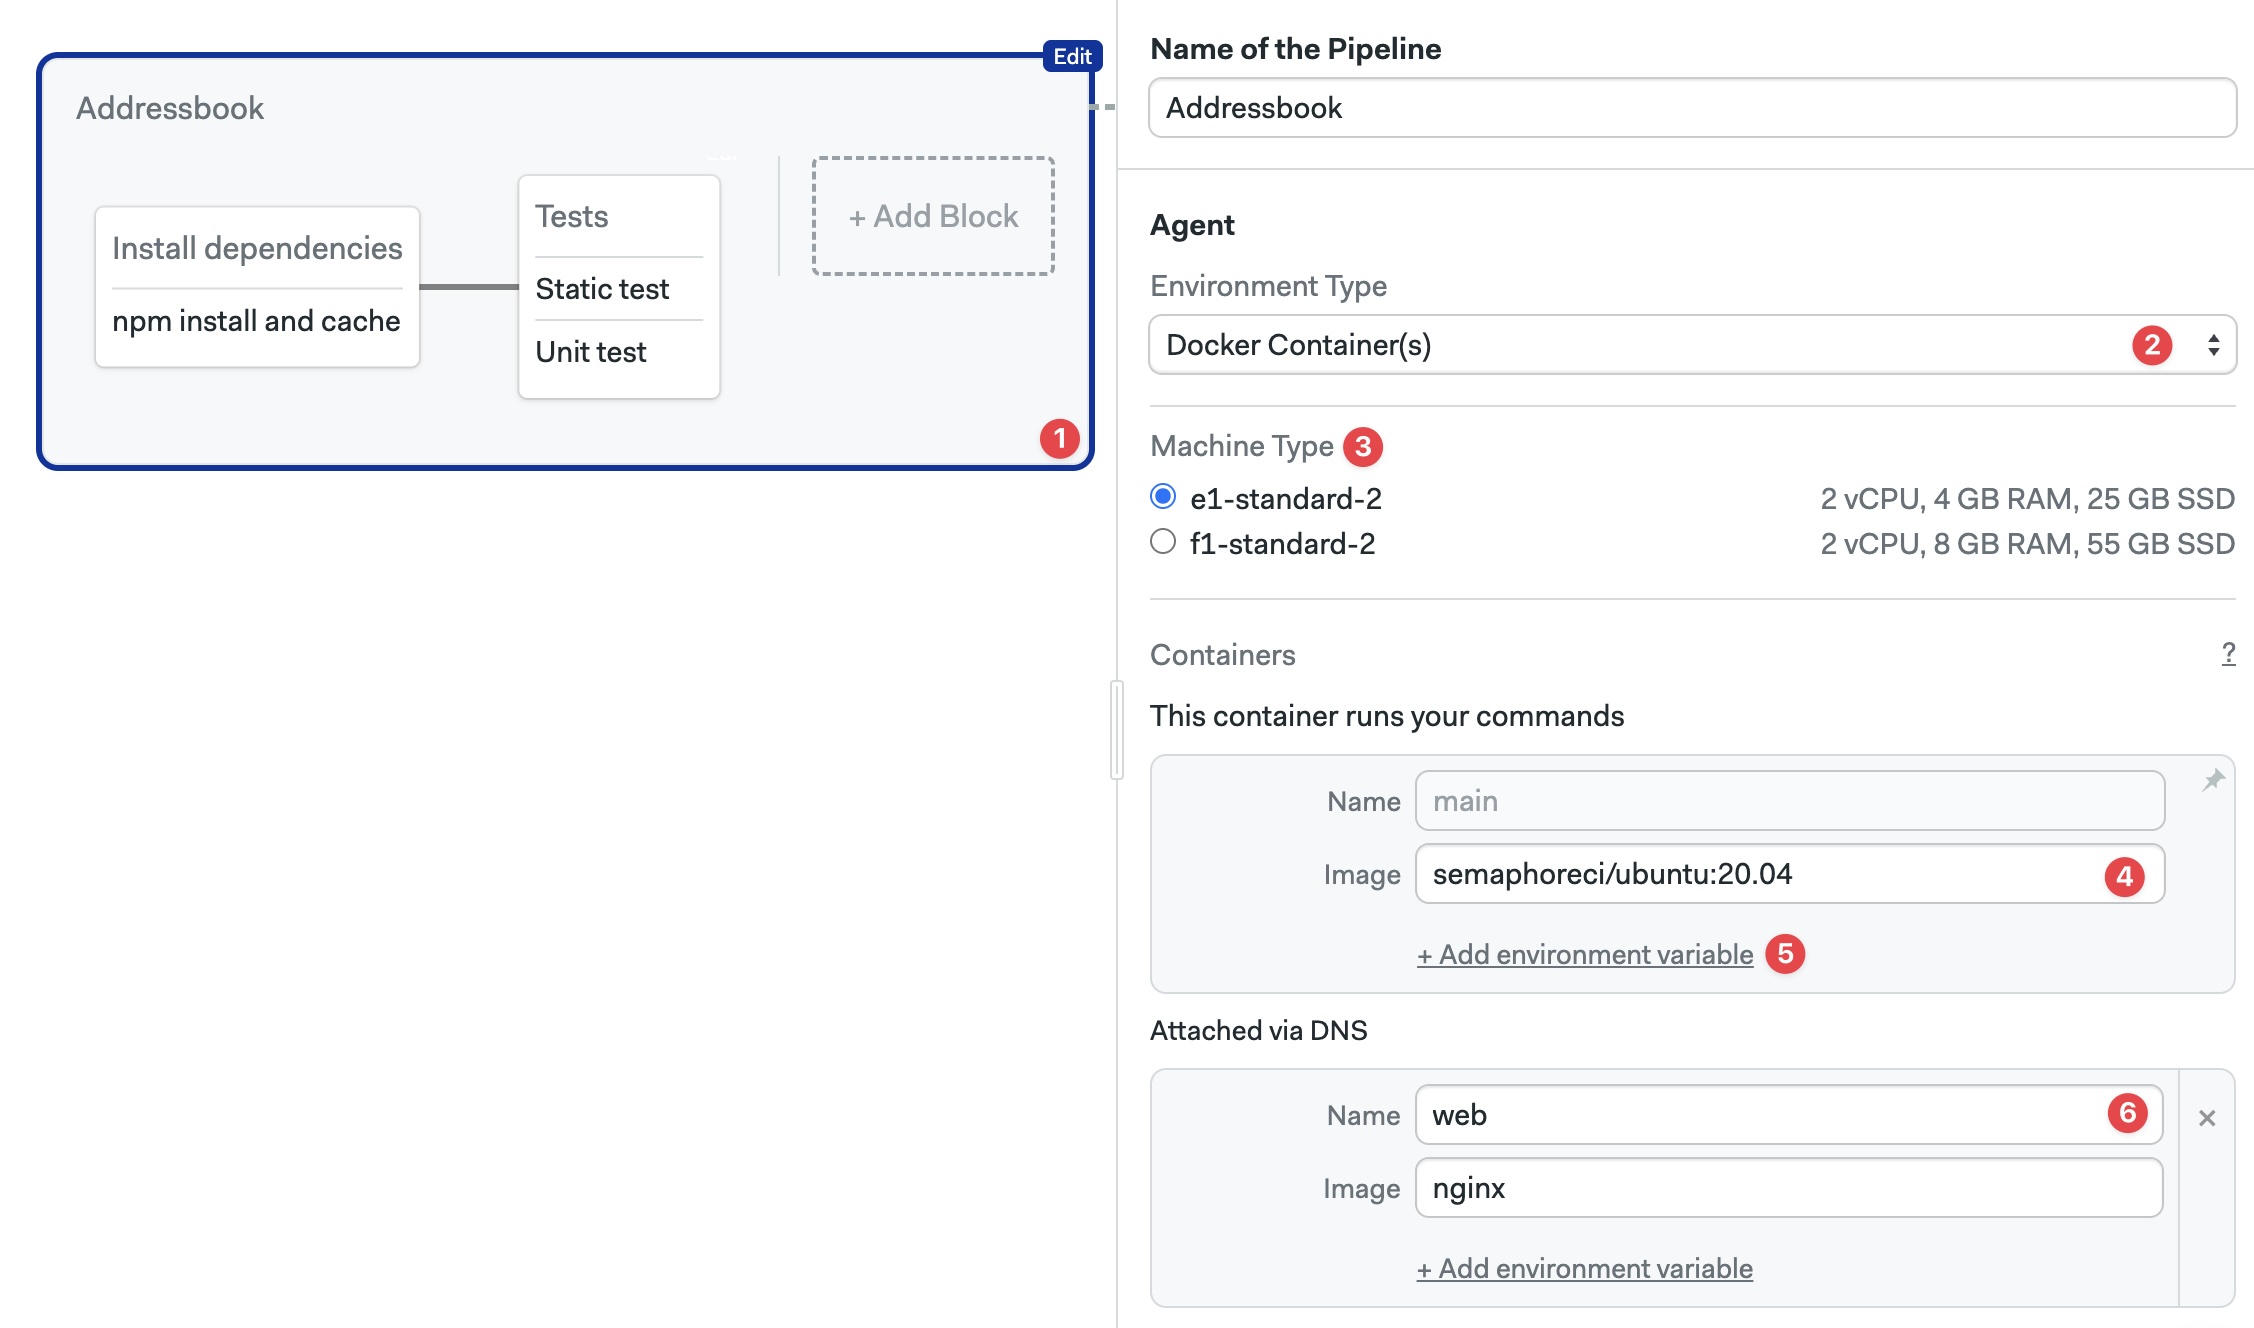Click Add Block in pipeline diagram
The image size is (2254, 1328).
tap(933, 216)
